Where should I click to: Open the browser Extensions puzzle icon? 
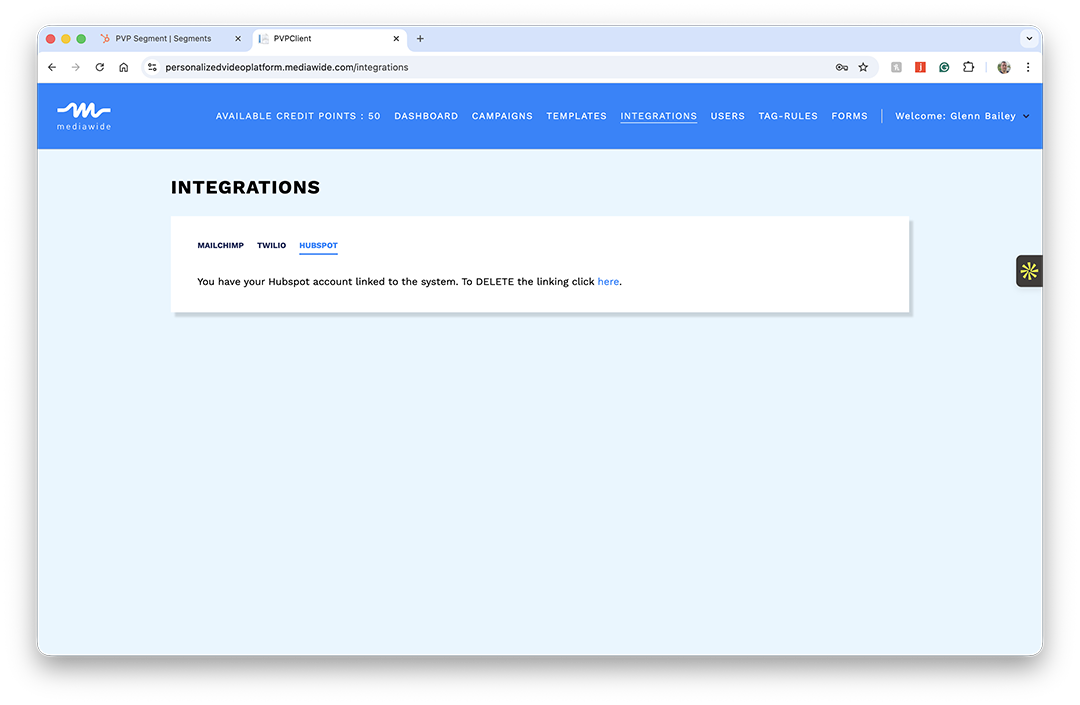[x=968, y=67]
